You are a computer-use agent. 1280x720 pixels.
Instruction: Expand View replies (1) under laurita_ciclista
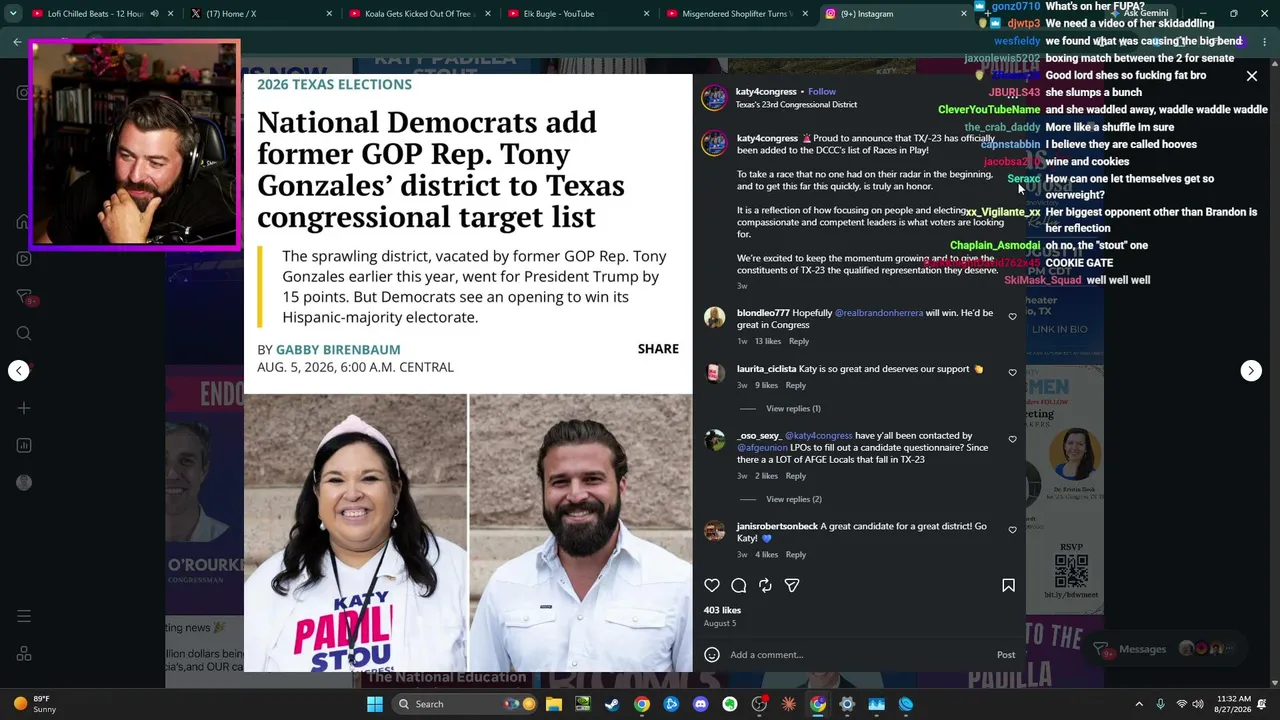pyautogui.click(x=793, y=408)
